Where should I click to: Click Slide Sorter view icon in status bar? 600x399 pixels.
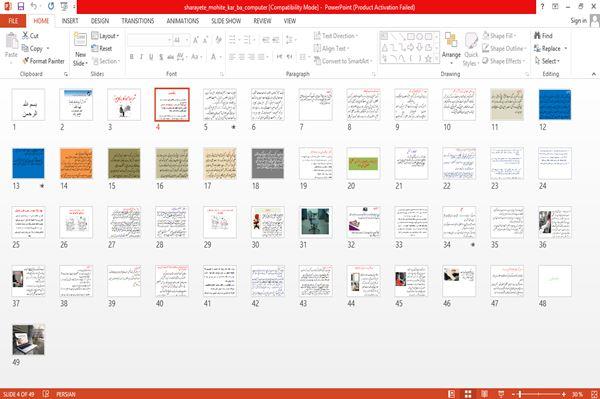tap(468, 394)
